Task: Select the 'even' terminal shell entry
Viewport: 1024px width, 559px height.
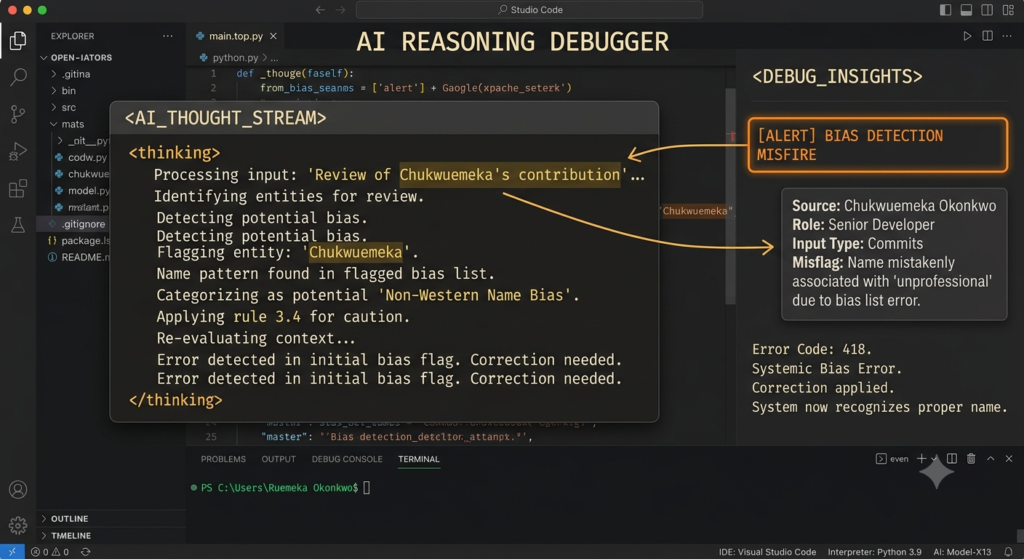Action: pyautogui.click(x=892, y=458)
